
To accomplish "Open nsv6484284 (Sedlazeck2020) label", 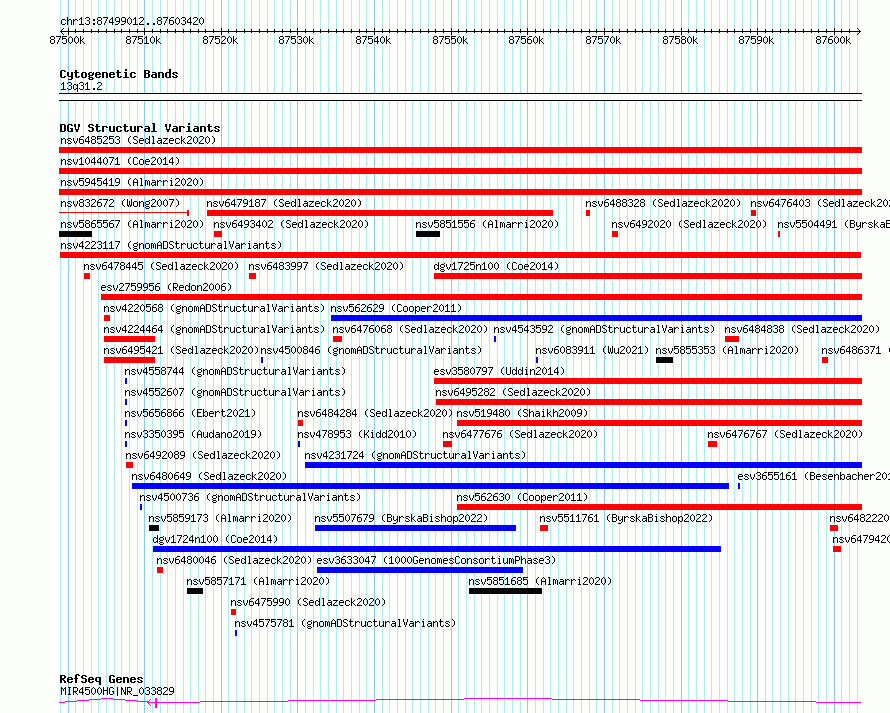I will point(375,413).
